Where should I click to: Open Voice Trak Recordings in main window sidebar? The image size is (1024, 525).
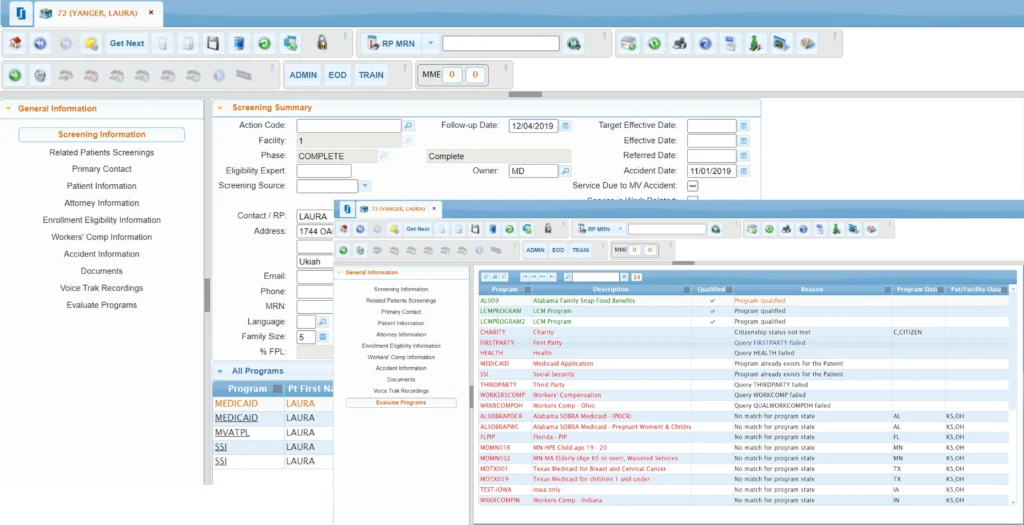pos(102,288)
